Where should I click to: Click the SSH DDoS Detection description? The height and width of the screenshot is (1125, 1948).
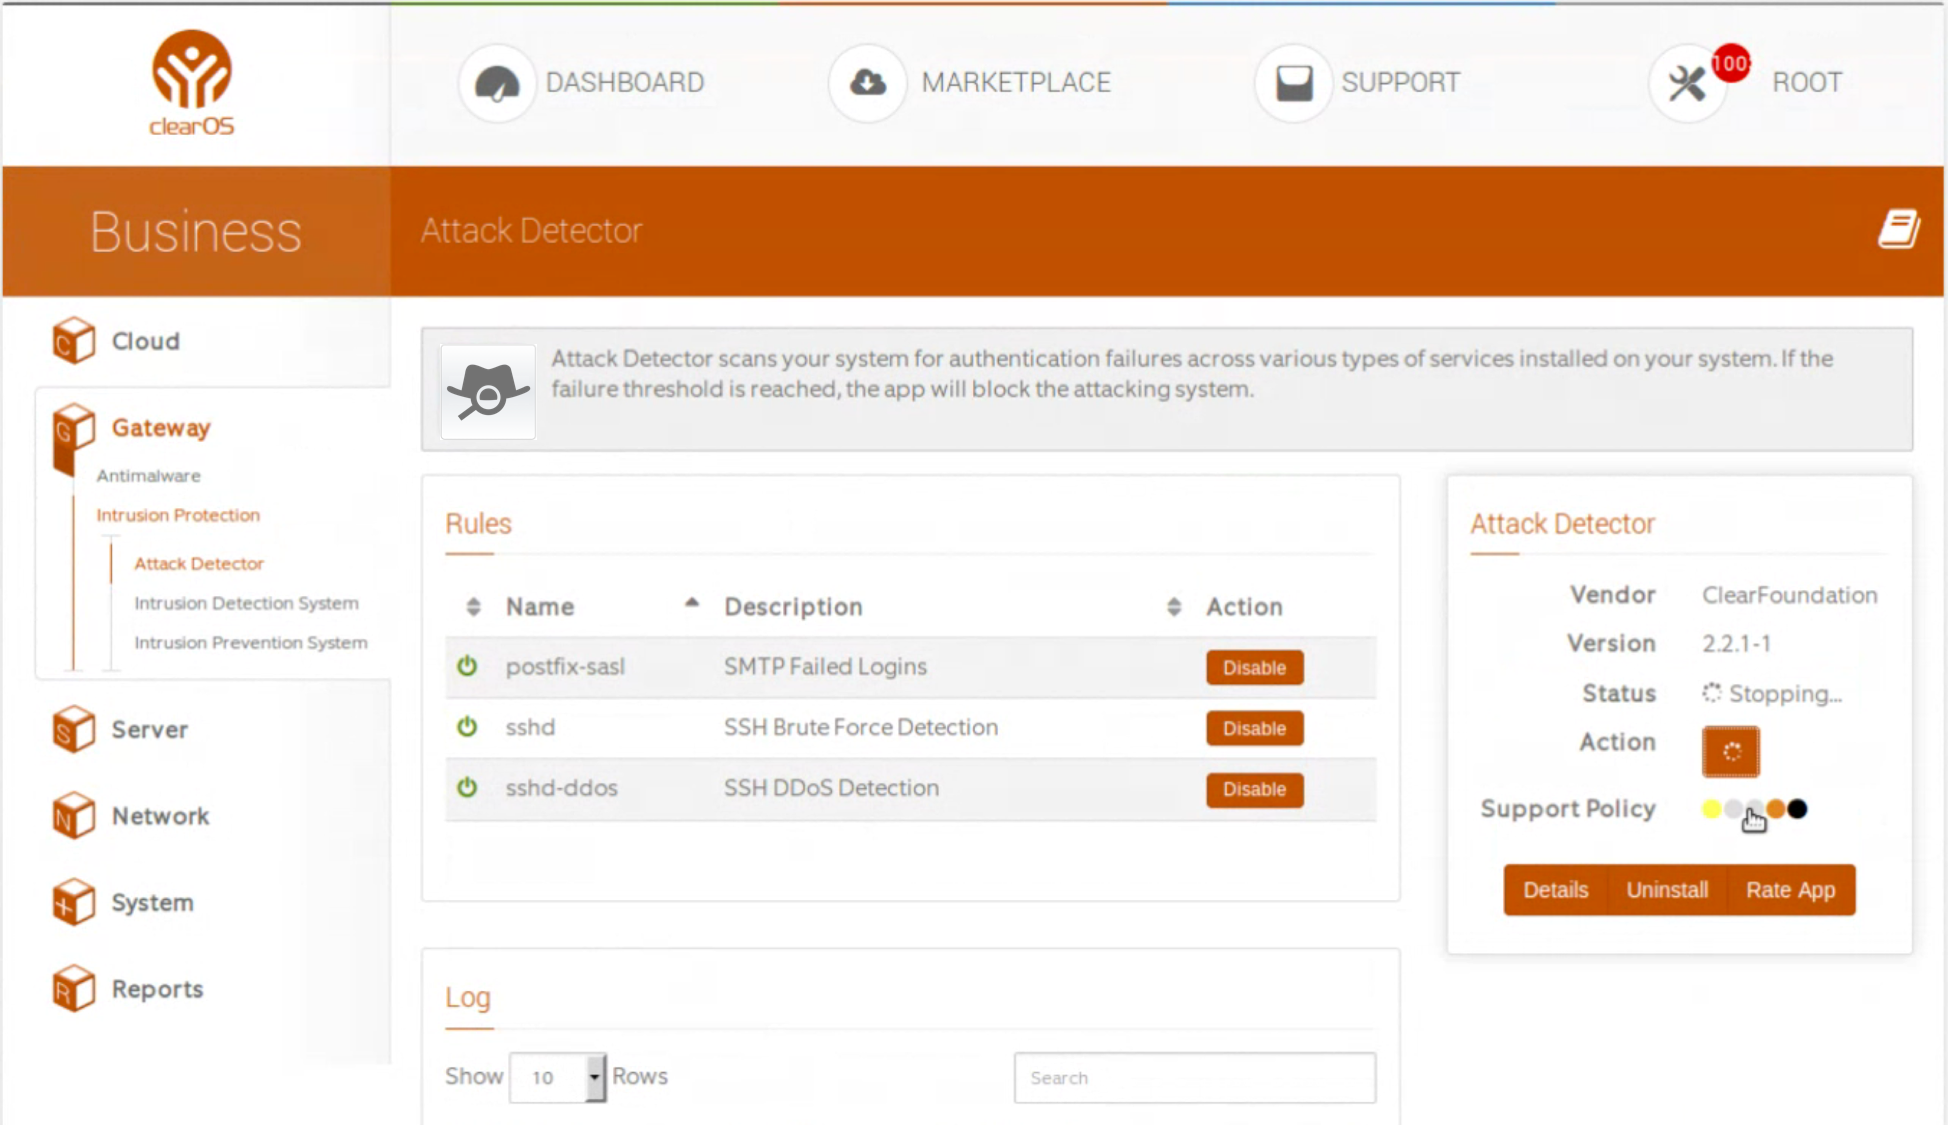pyautogui.click(x=831, y=788)
